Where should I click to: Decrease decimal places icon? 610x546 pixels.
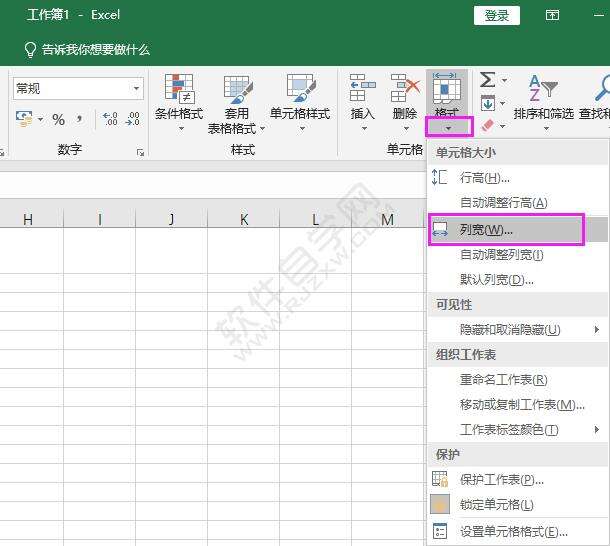click(133, 119)
